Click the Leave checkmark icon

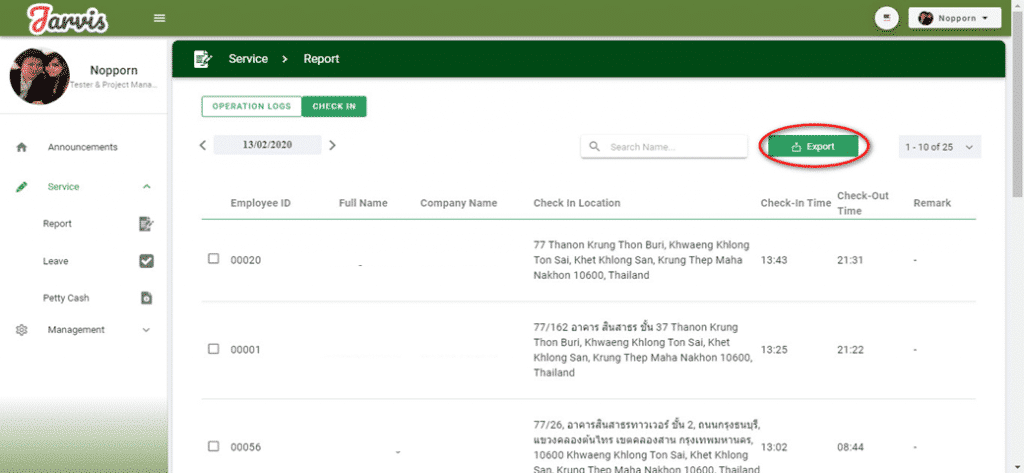click(x=146, y=261)
